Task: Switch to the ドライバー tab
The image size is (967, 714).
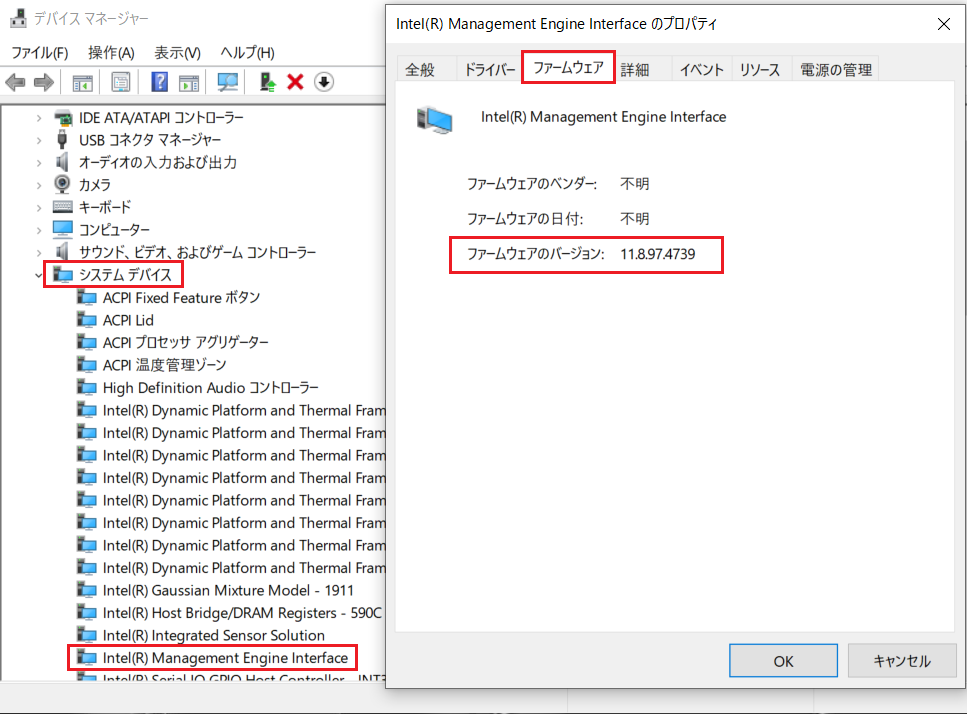Action: [x=490, y=70]
